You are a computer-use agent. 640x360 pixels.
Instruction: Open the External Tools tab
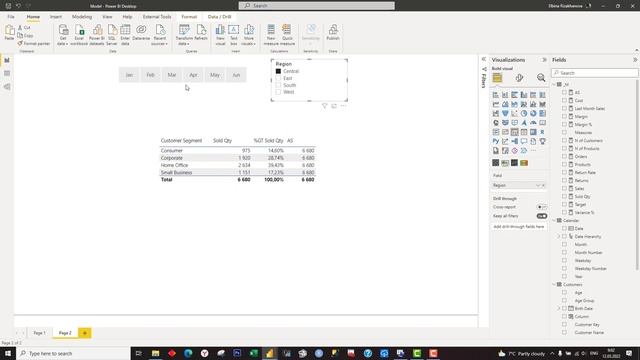click(x=157, y=17)
